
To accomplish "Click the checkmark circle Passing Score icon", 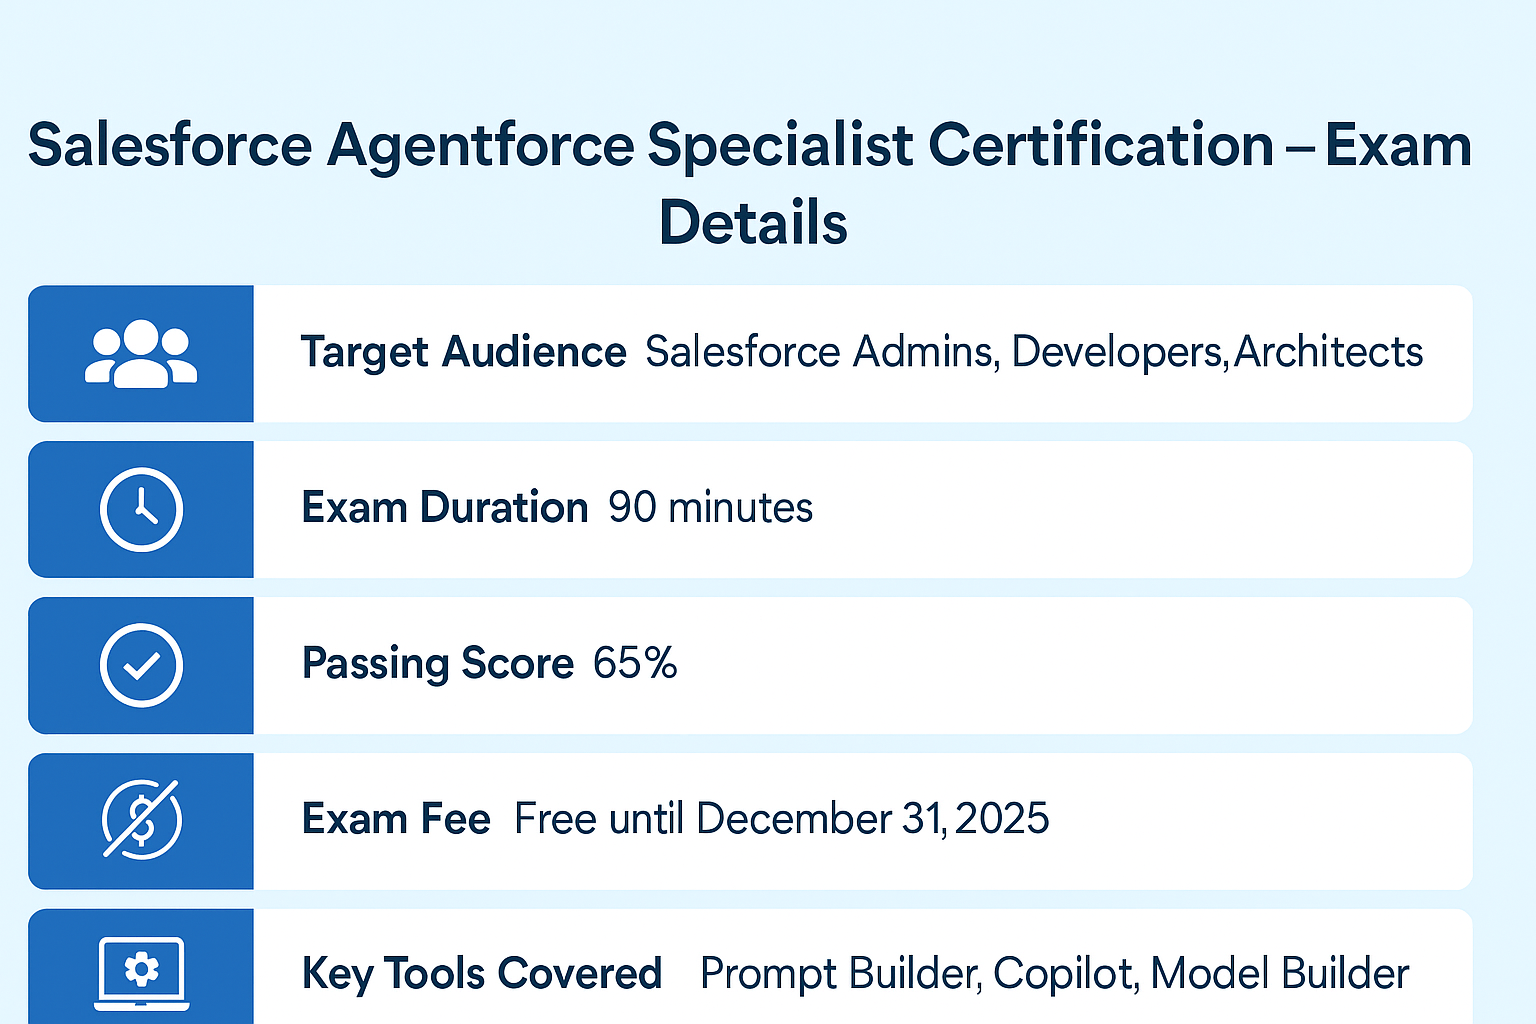I will 141,665.
